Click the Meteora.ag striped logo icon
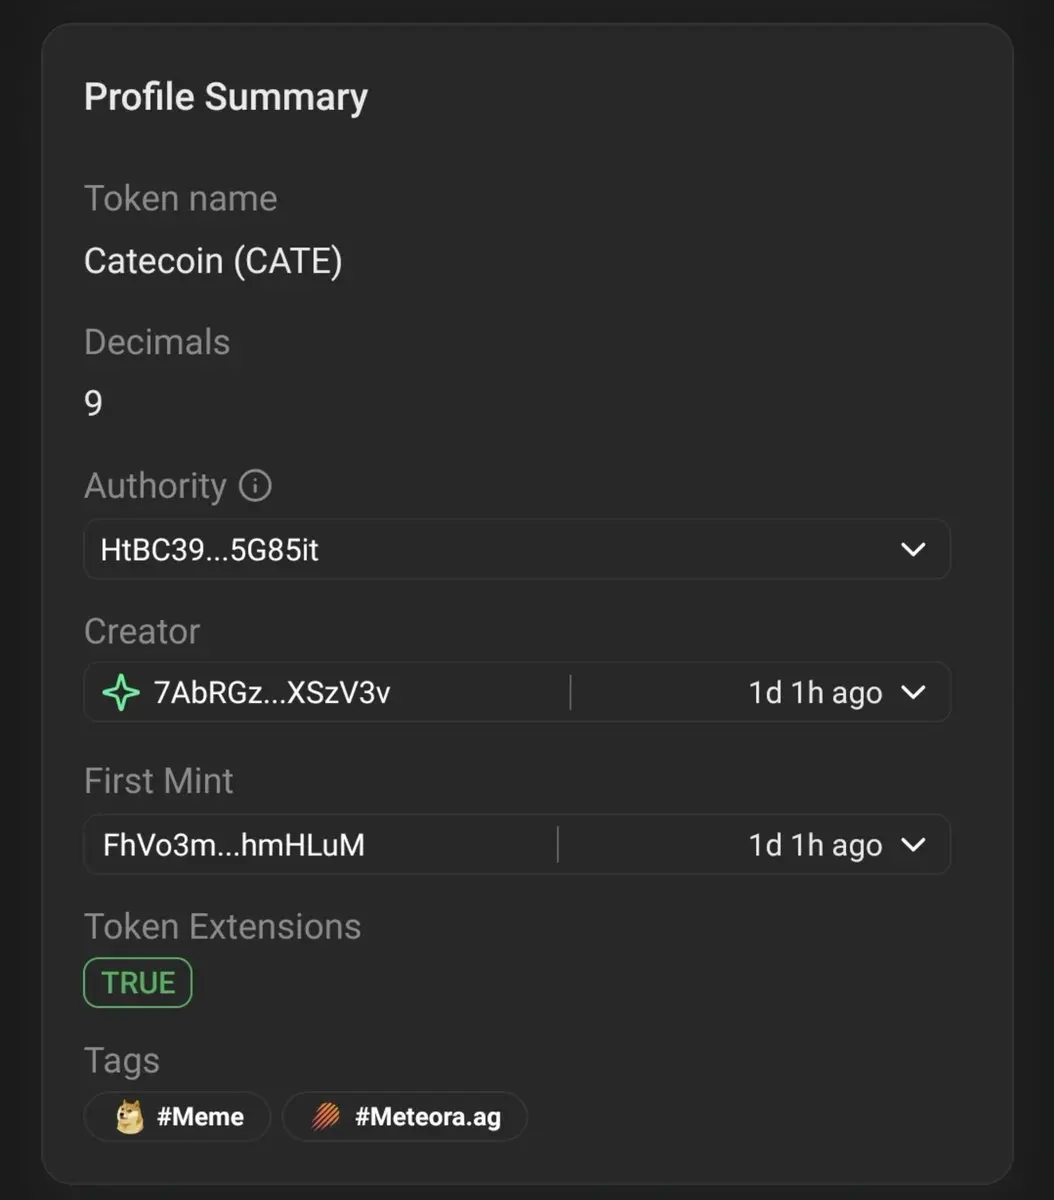The width and height of the screenshot is (1054, 1200). 325,1117
